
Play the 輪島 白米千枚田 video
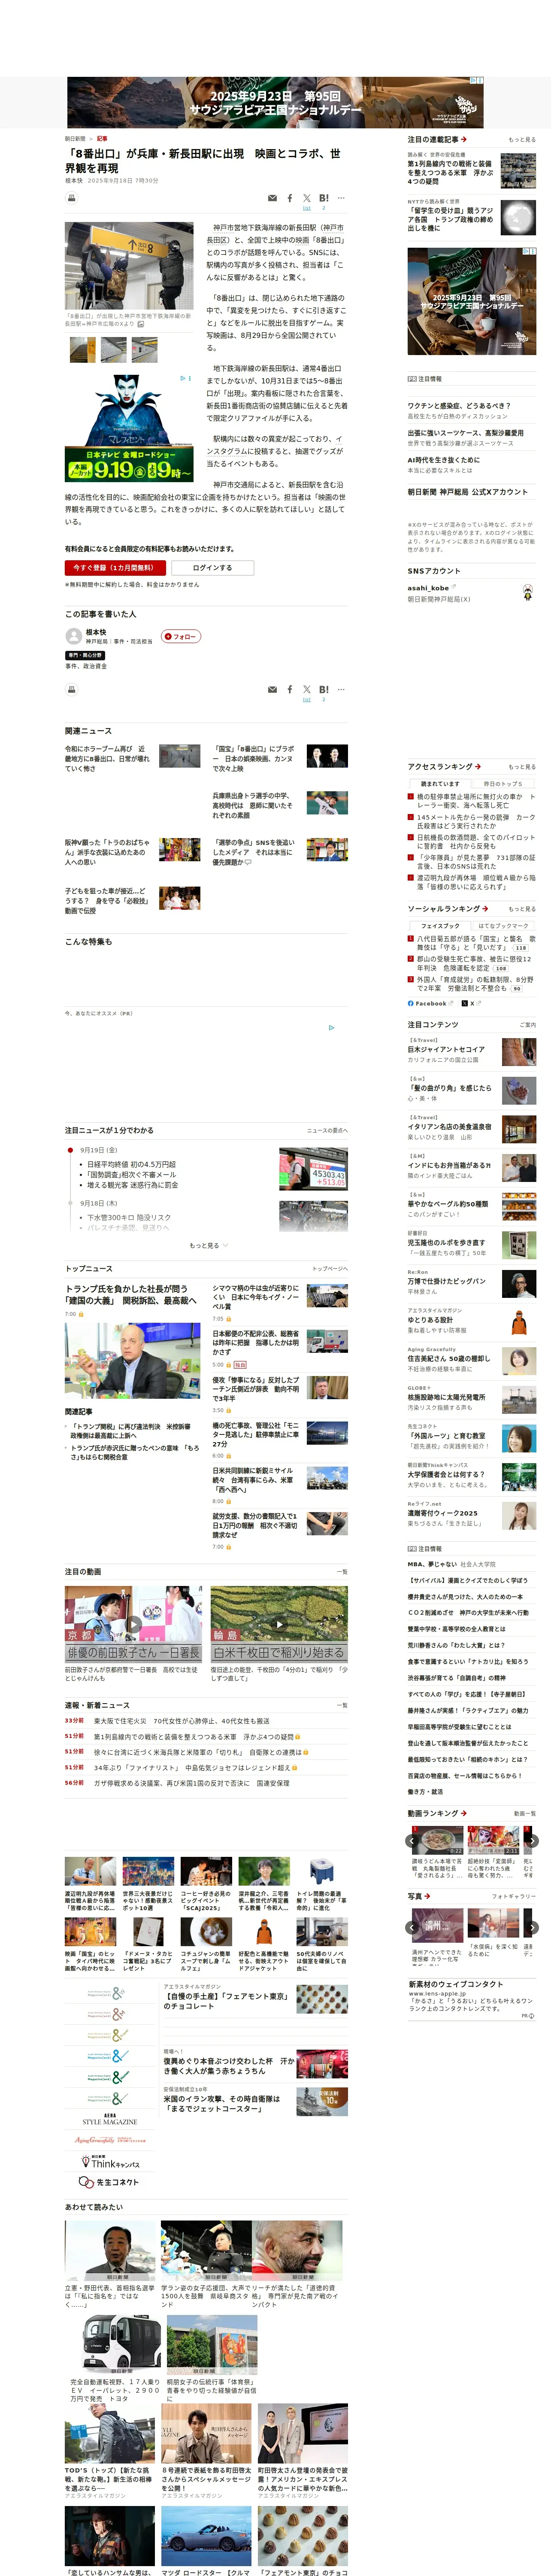279,1625
